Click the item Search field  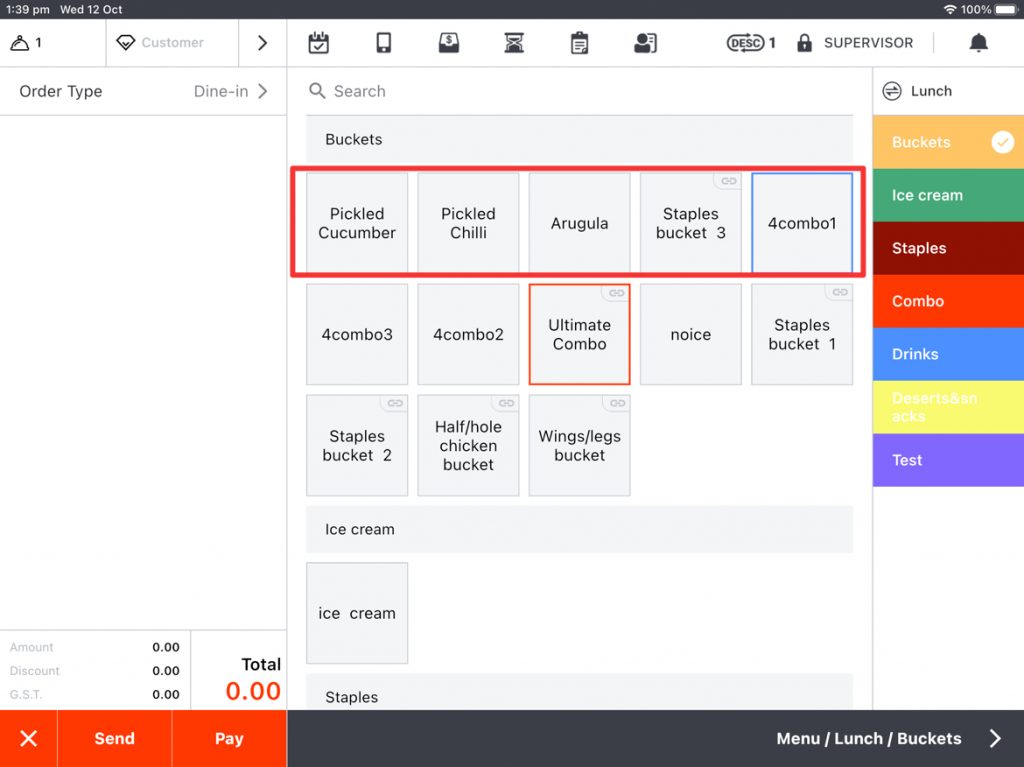[x=580, y=91]
